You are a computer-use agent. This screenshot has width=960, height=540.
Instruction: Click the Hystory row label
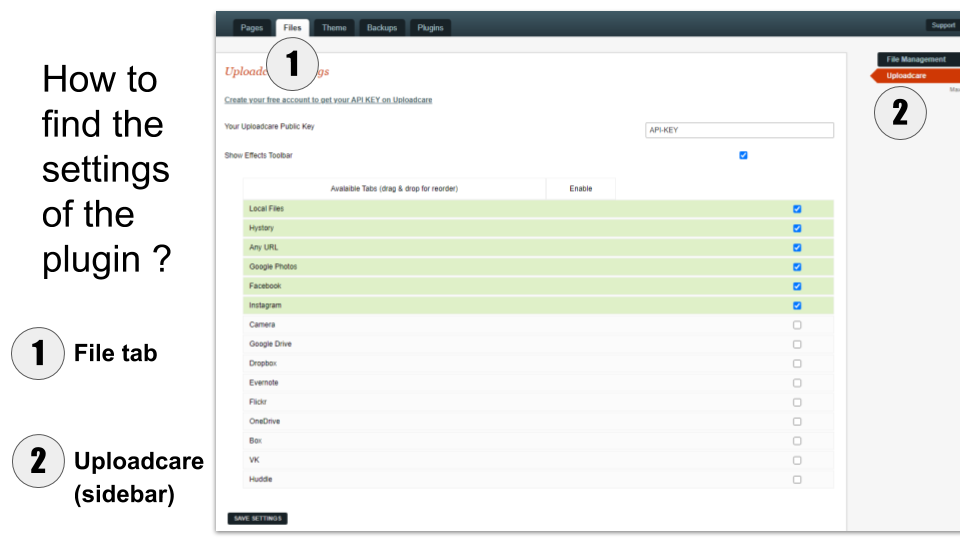click(x=261, y=228)
